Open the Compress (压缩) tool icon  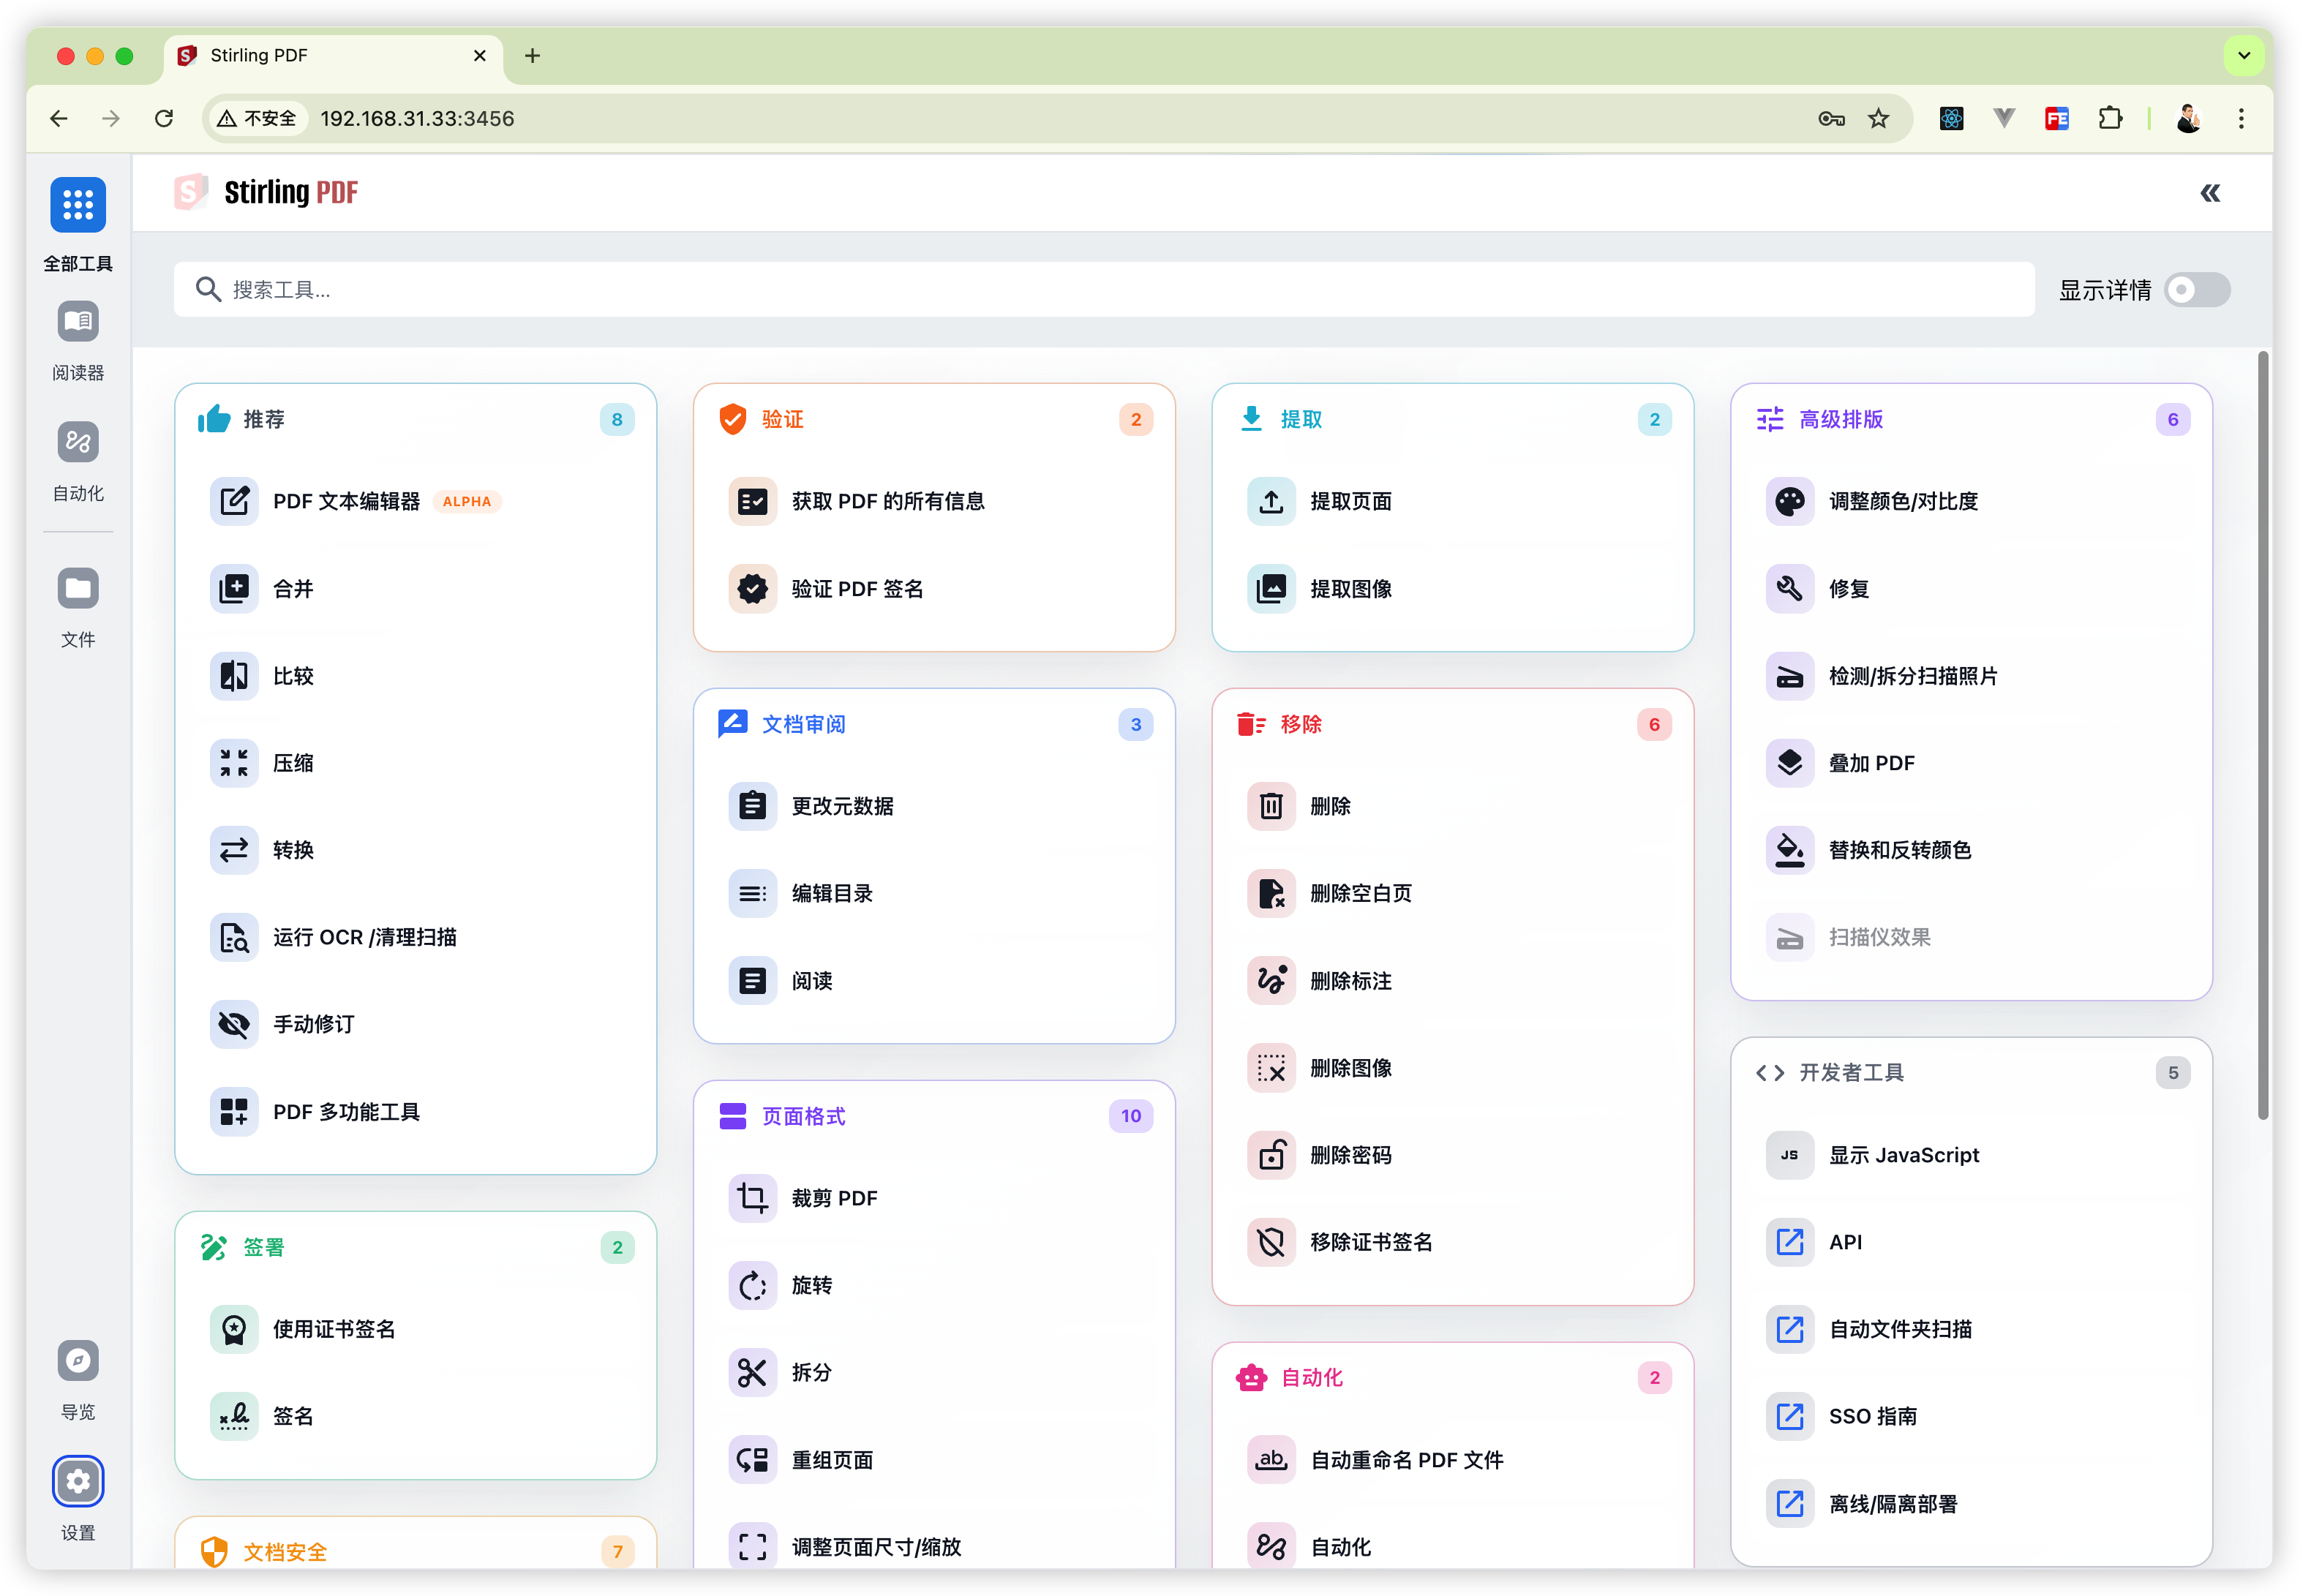tap(234, 763)
